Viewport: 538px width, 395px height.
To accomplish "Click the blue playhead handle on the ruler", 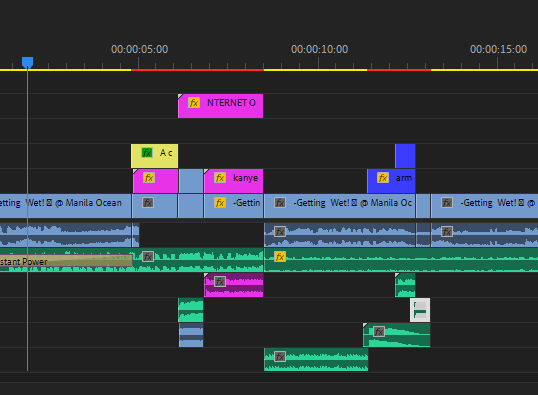I will click(27, 62).
